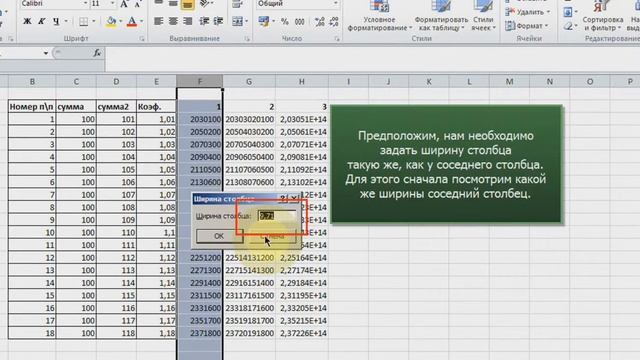Open the Общий number format combo box
This screenshot has width=640, height=360.
click(298, 4)
